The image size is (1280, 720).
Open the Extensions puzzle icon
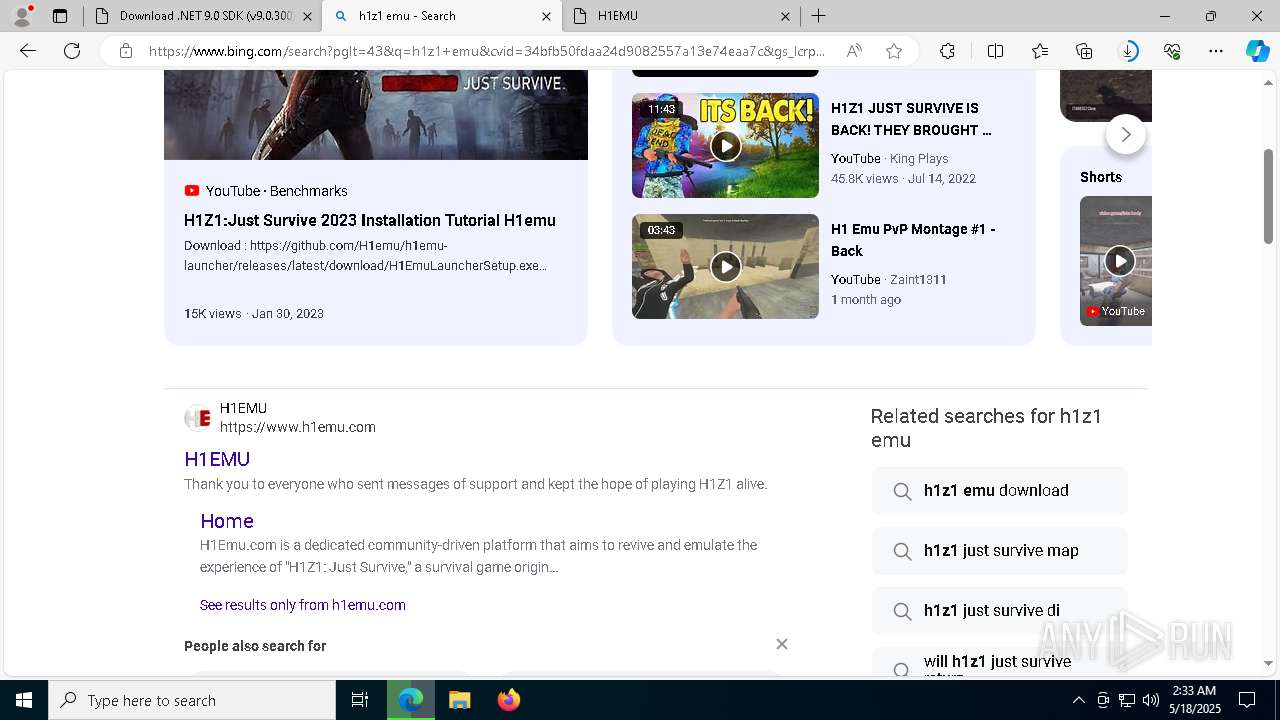pyautogui.click(x=947, y=51)
